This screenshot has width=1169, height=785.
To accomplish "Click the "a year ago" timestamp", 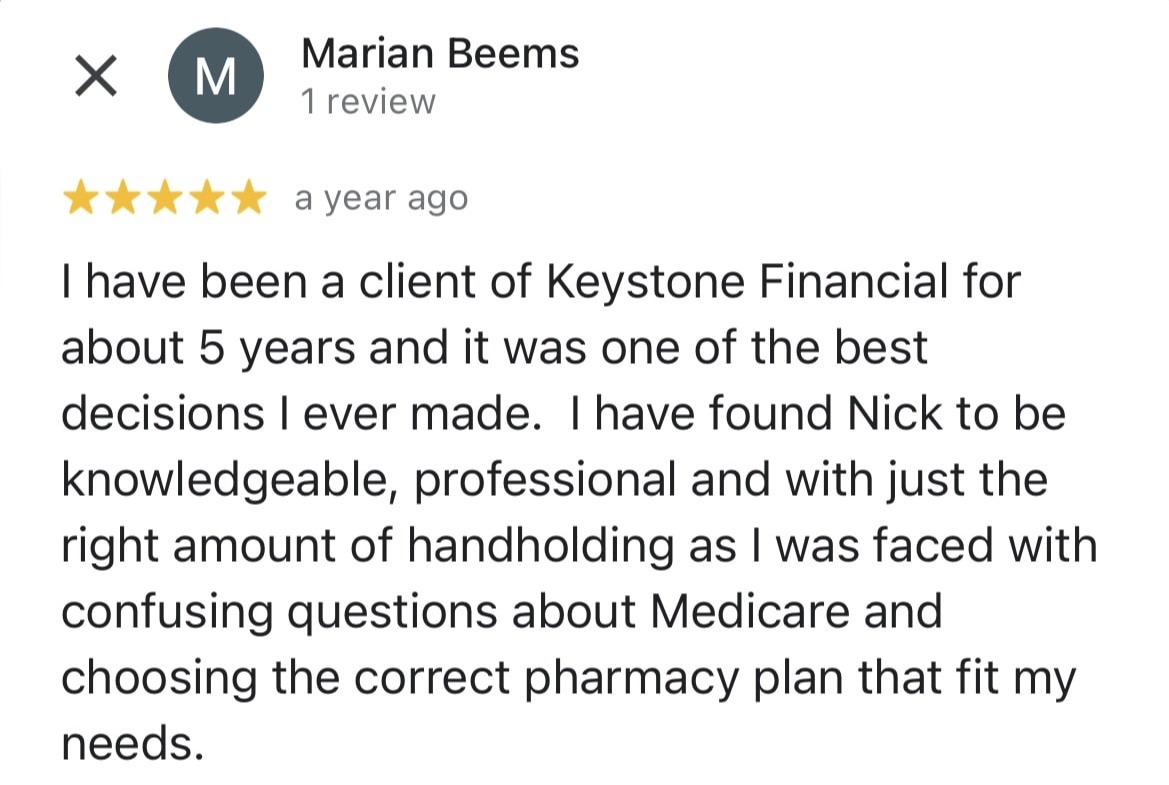I will (x=380, y=199).
